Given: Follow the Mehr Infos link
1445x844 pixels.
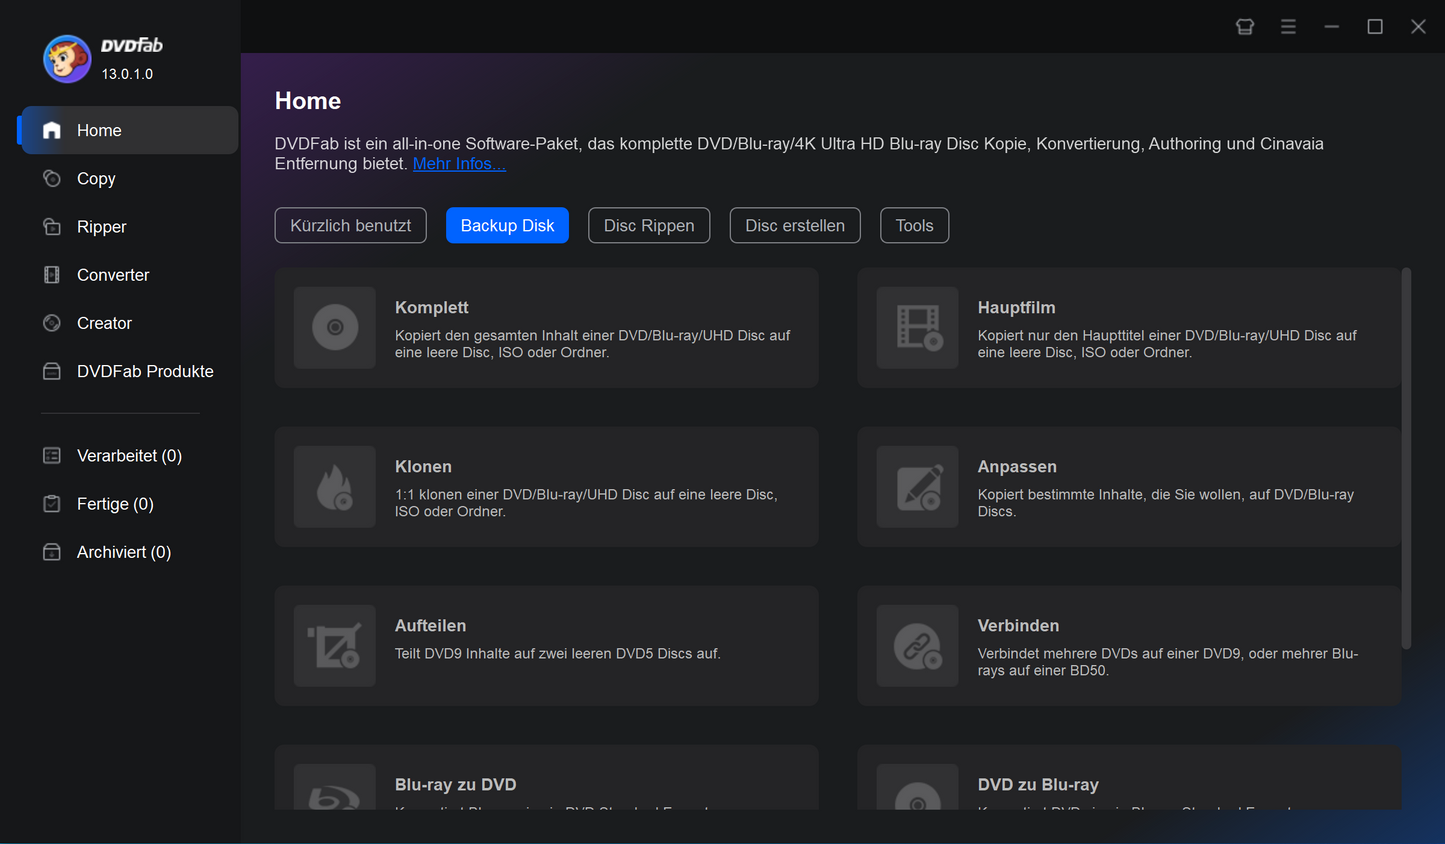Looking at the screenshot, I should 459,164.
